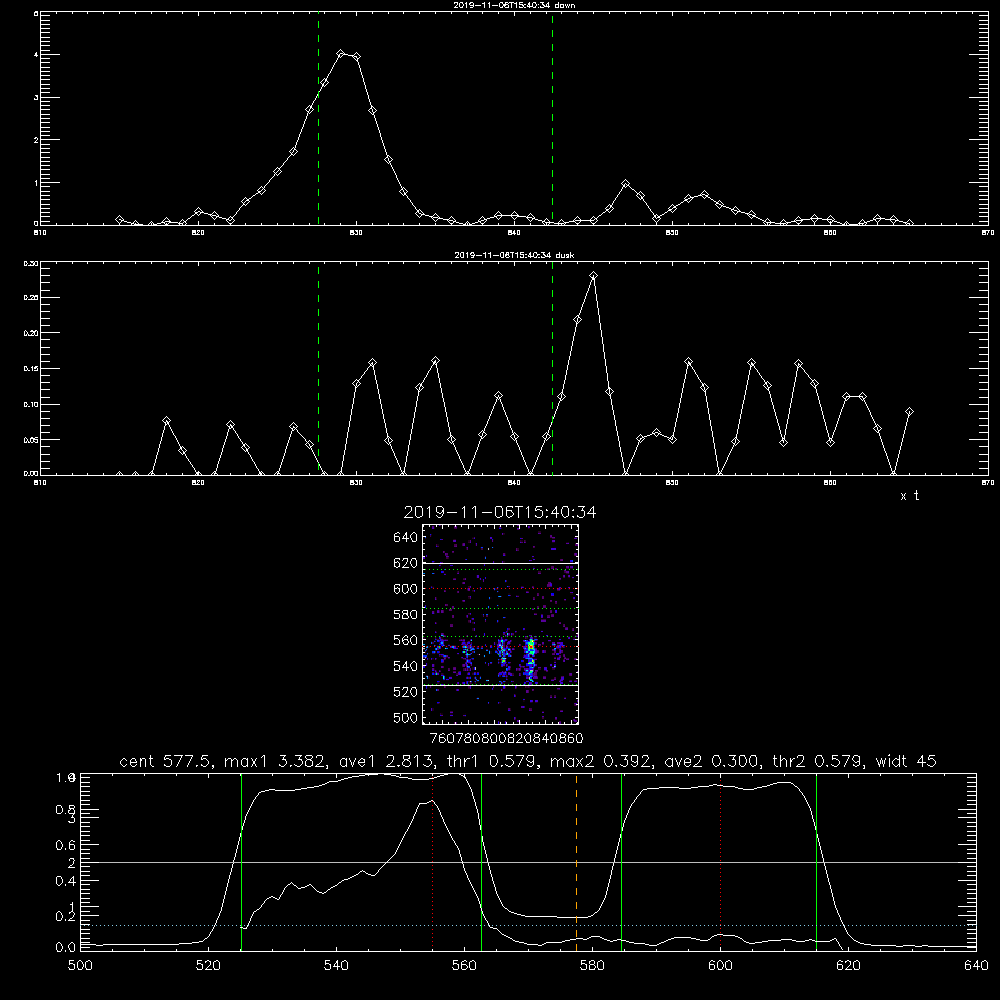Click the orange dashed center line in bottom plot
The height and width of the screenshot is (1000, 1000).
point(577,861)
